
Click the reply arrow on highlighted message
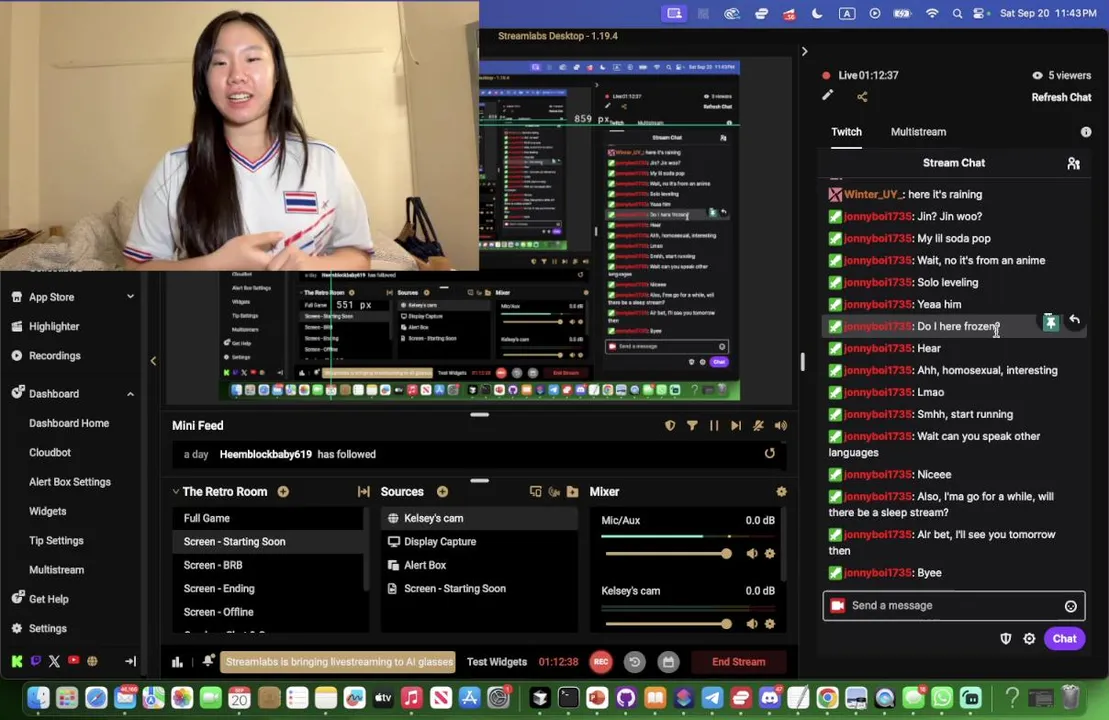pyautogui.click(x=1074, y=320)
